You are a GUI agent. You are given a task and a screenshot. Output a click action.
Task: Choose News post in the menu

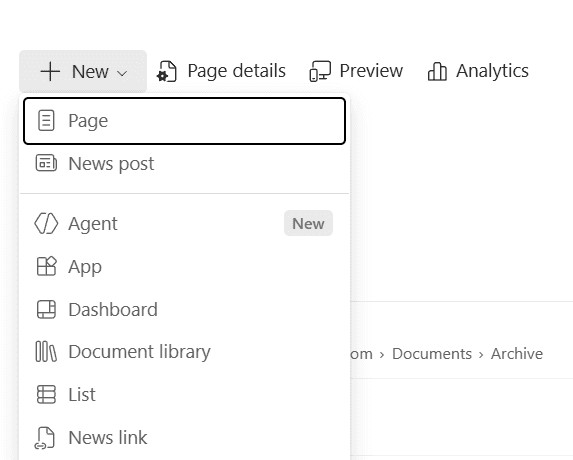[x=185, y=163]
